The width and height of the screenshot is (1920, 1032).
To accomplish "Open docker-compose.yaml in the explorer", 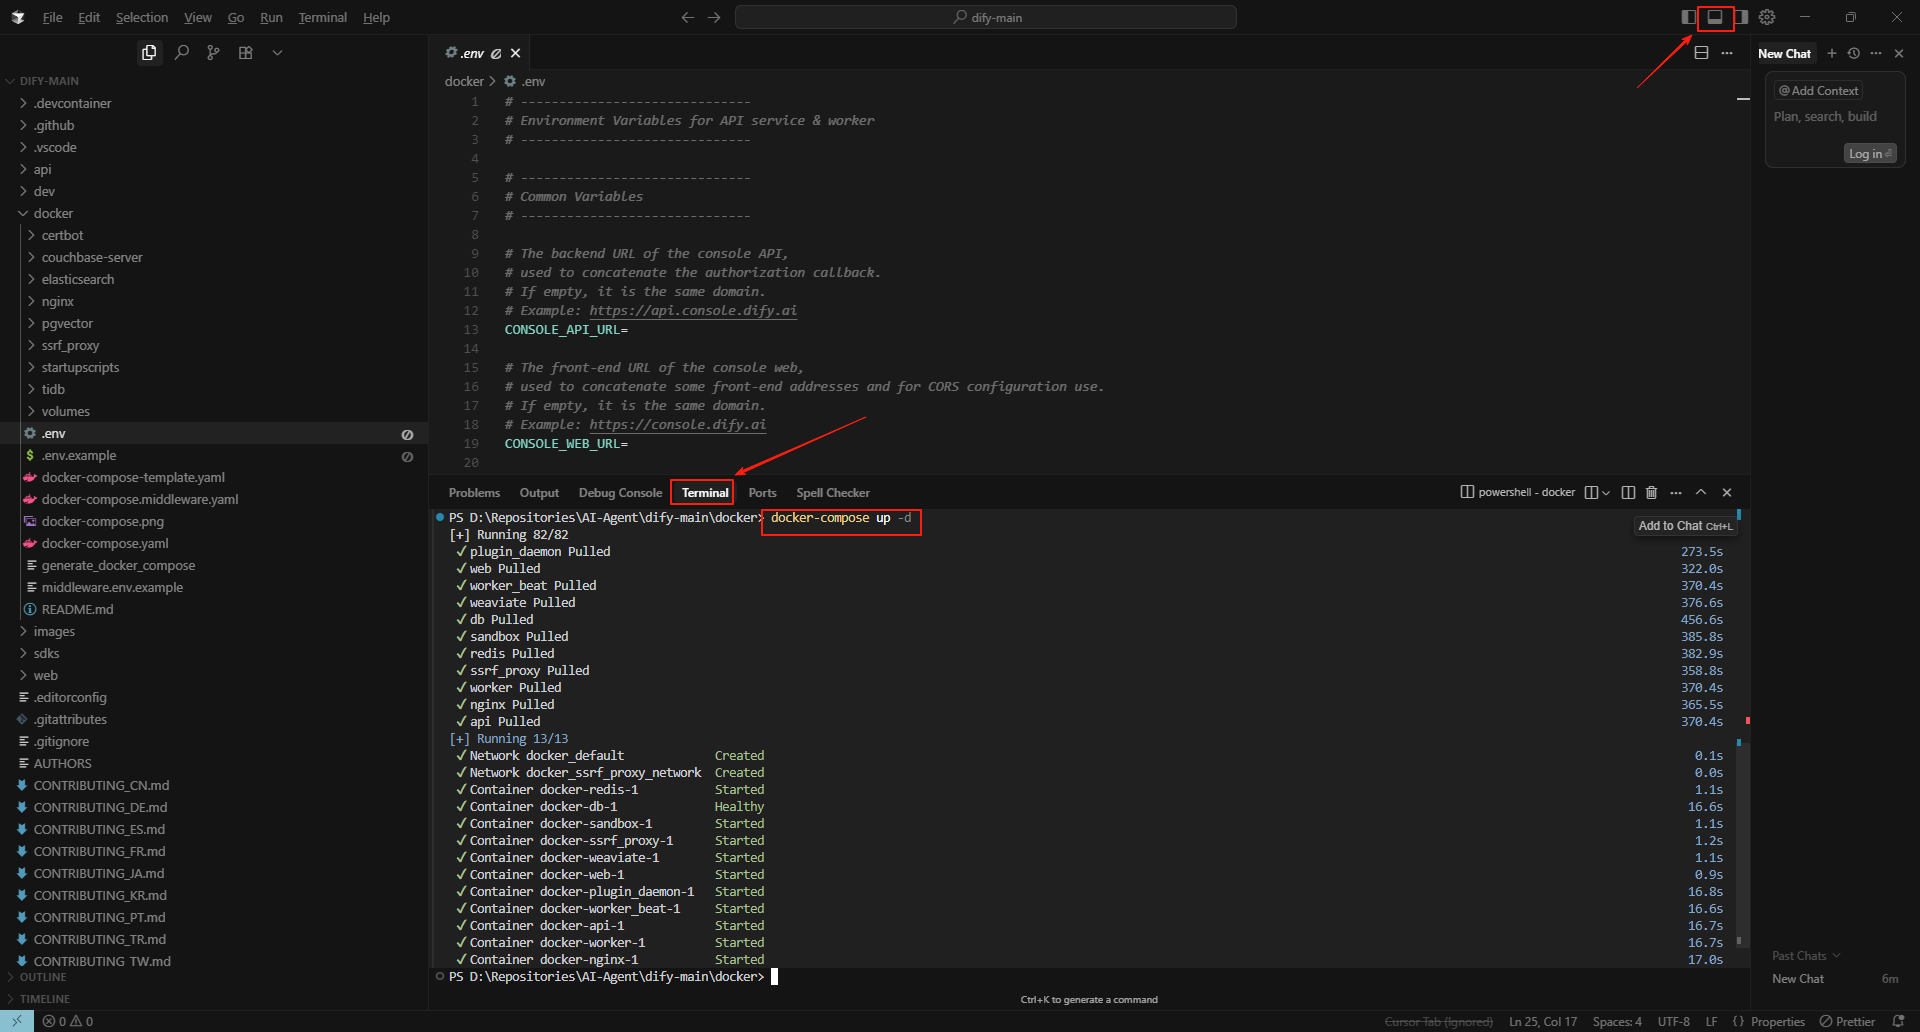I will 105,543.
